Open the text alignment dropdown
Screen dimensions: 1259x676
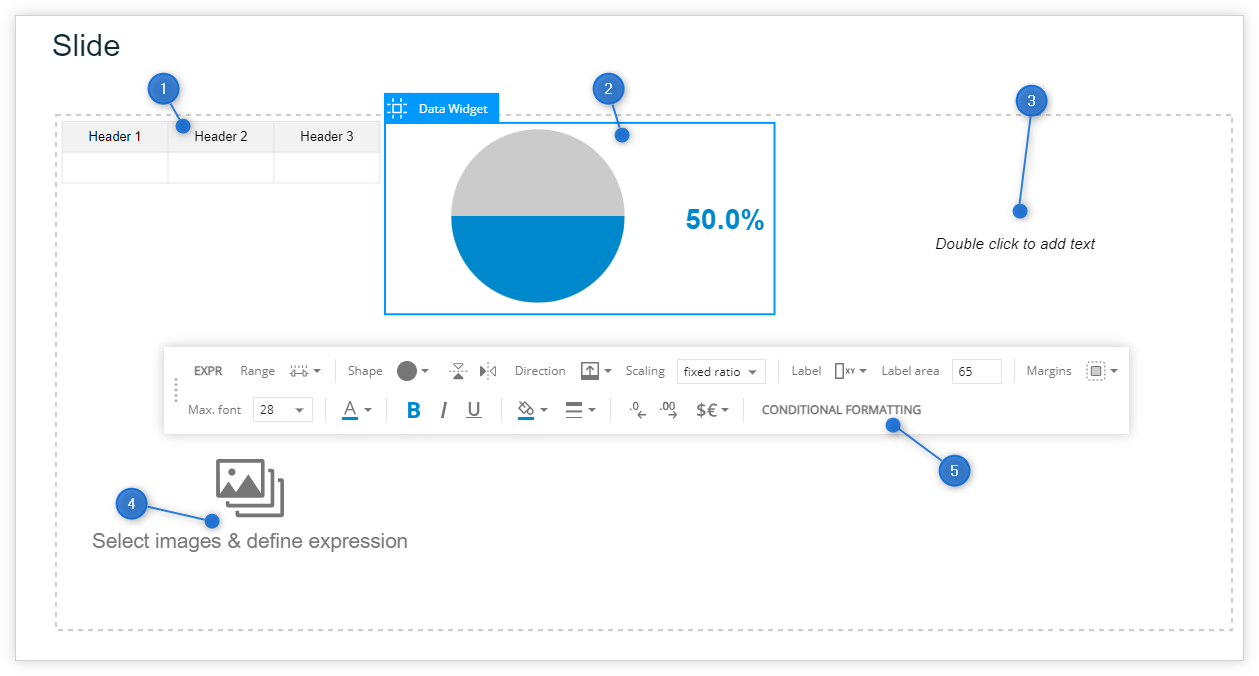pos(580,410)
